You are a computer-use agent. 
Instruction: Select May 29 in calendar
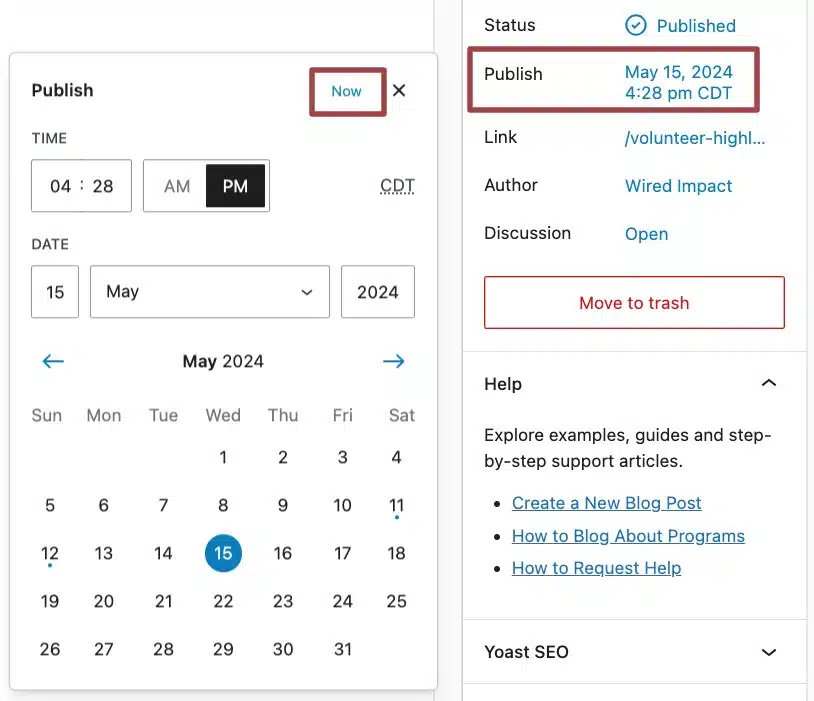[223, 649]
